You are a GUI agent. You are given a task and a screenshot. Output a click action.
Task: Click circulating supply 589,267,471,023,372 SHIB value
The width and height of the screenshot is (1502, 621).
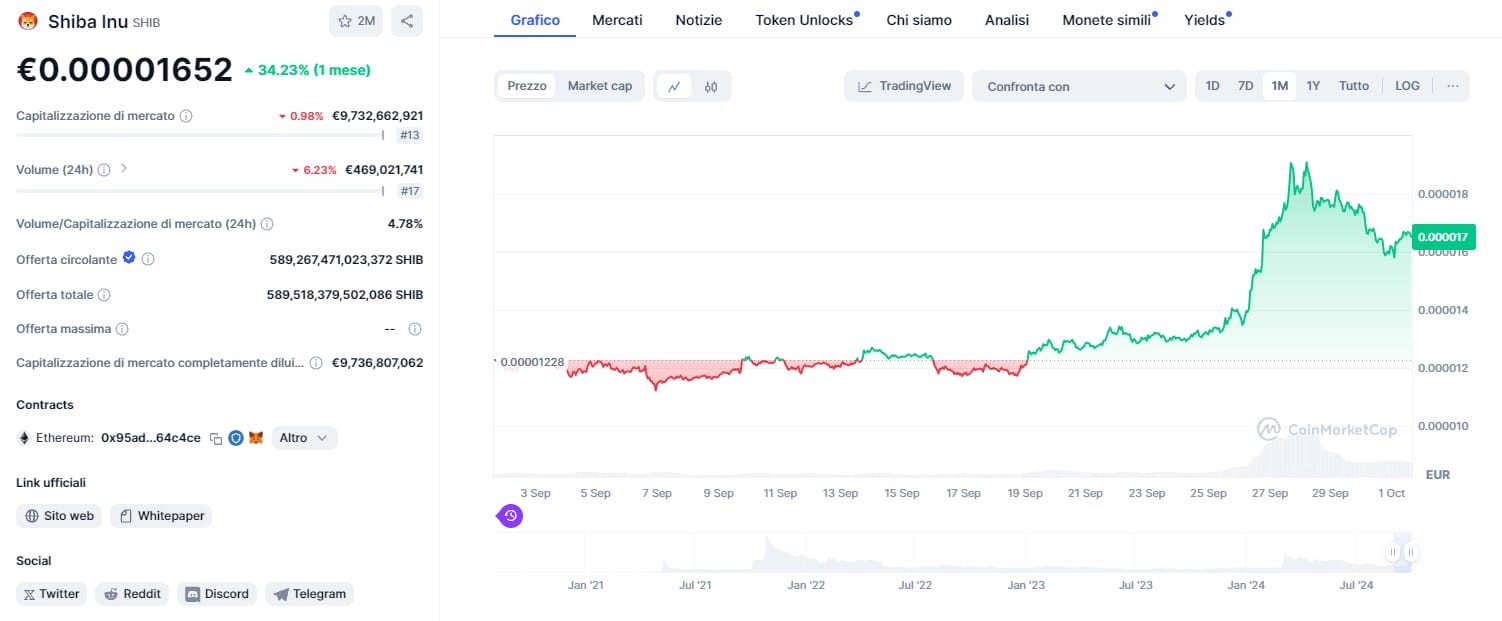pyautogui.click(x=346, y=260)
